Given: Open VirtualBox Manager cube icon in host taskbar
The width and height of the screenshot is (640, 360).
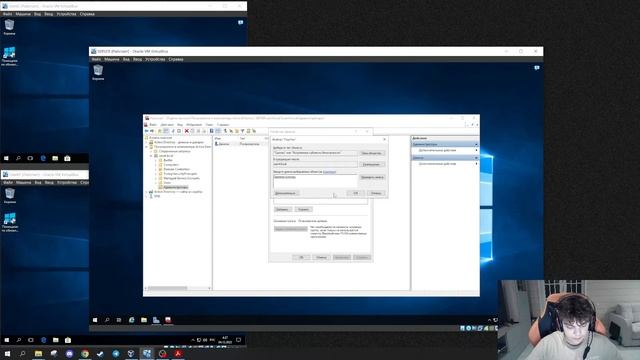Looking at the screenshot, I should click(x=131, y=353).
